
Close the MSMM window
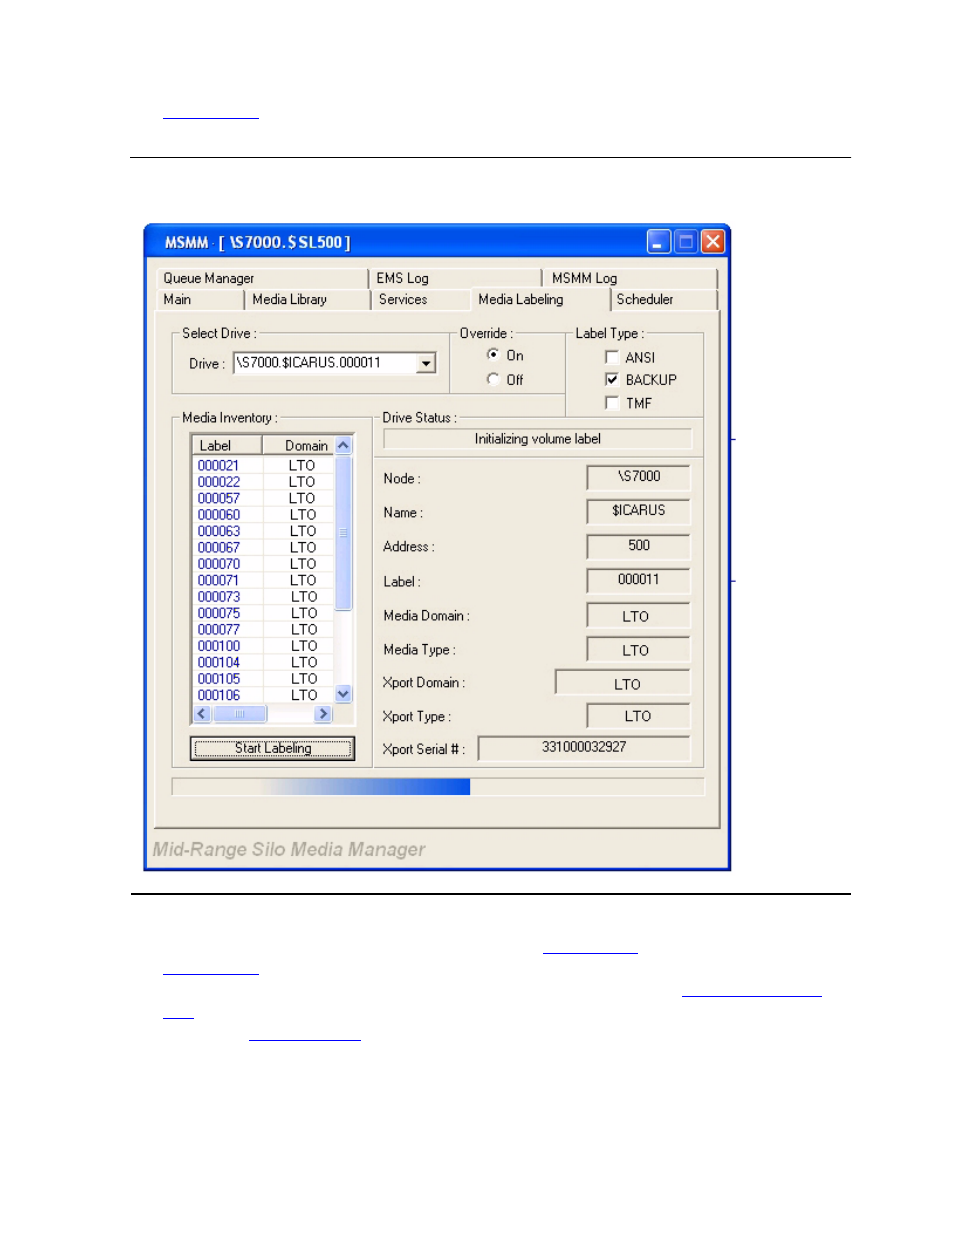pos(712,242)
